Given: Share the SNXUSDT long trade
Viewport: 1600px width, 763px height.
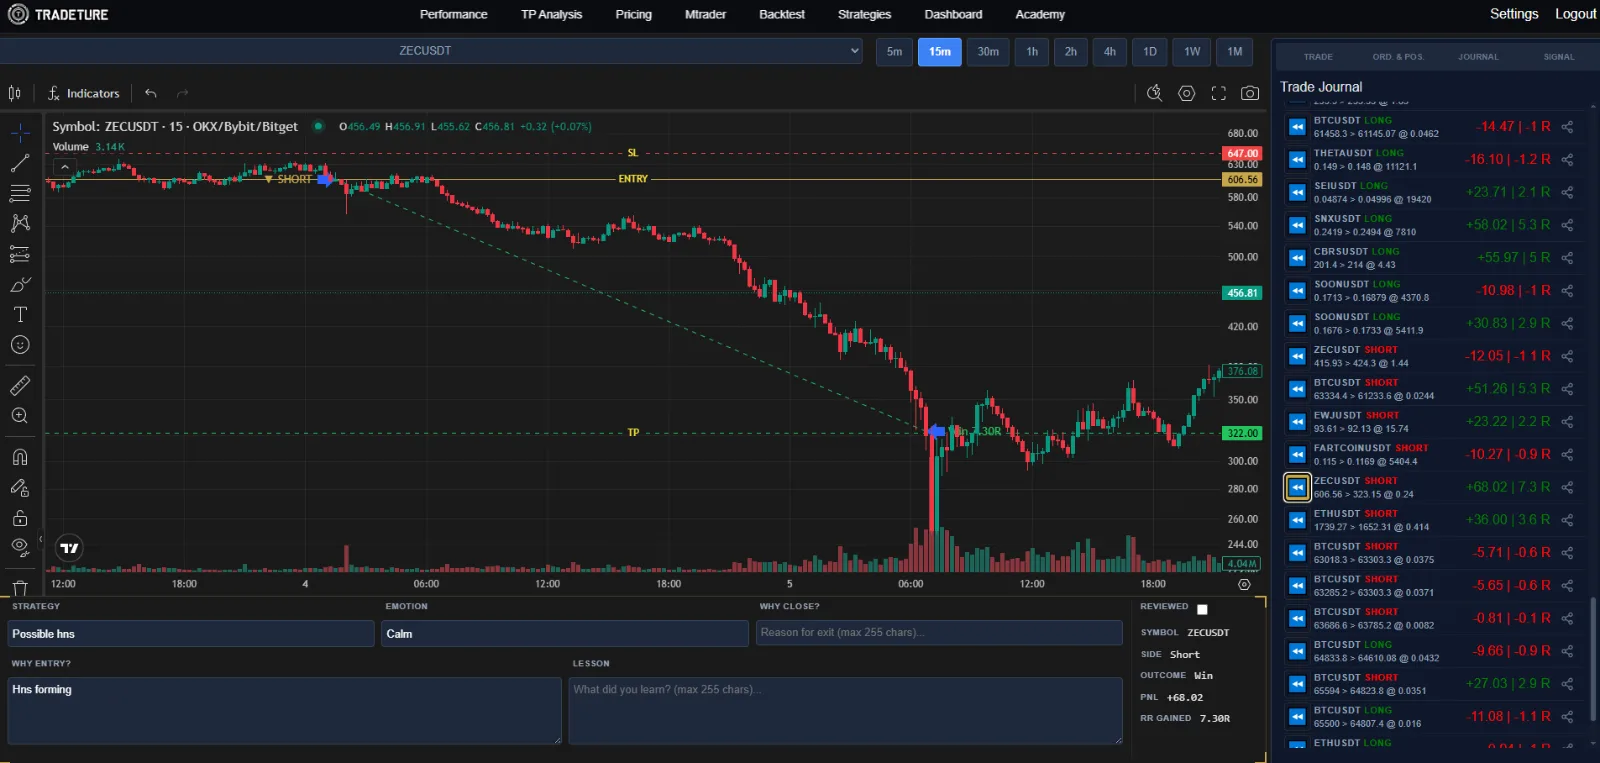Looking at the screenshot, I should (x=1567, y=225).
